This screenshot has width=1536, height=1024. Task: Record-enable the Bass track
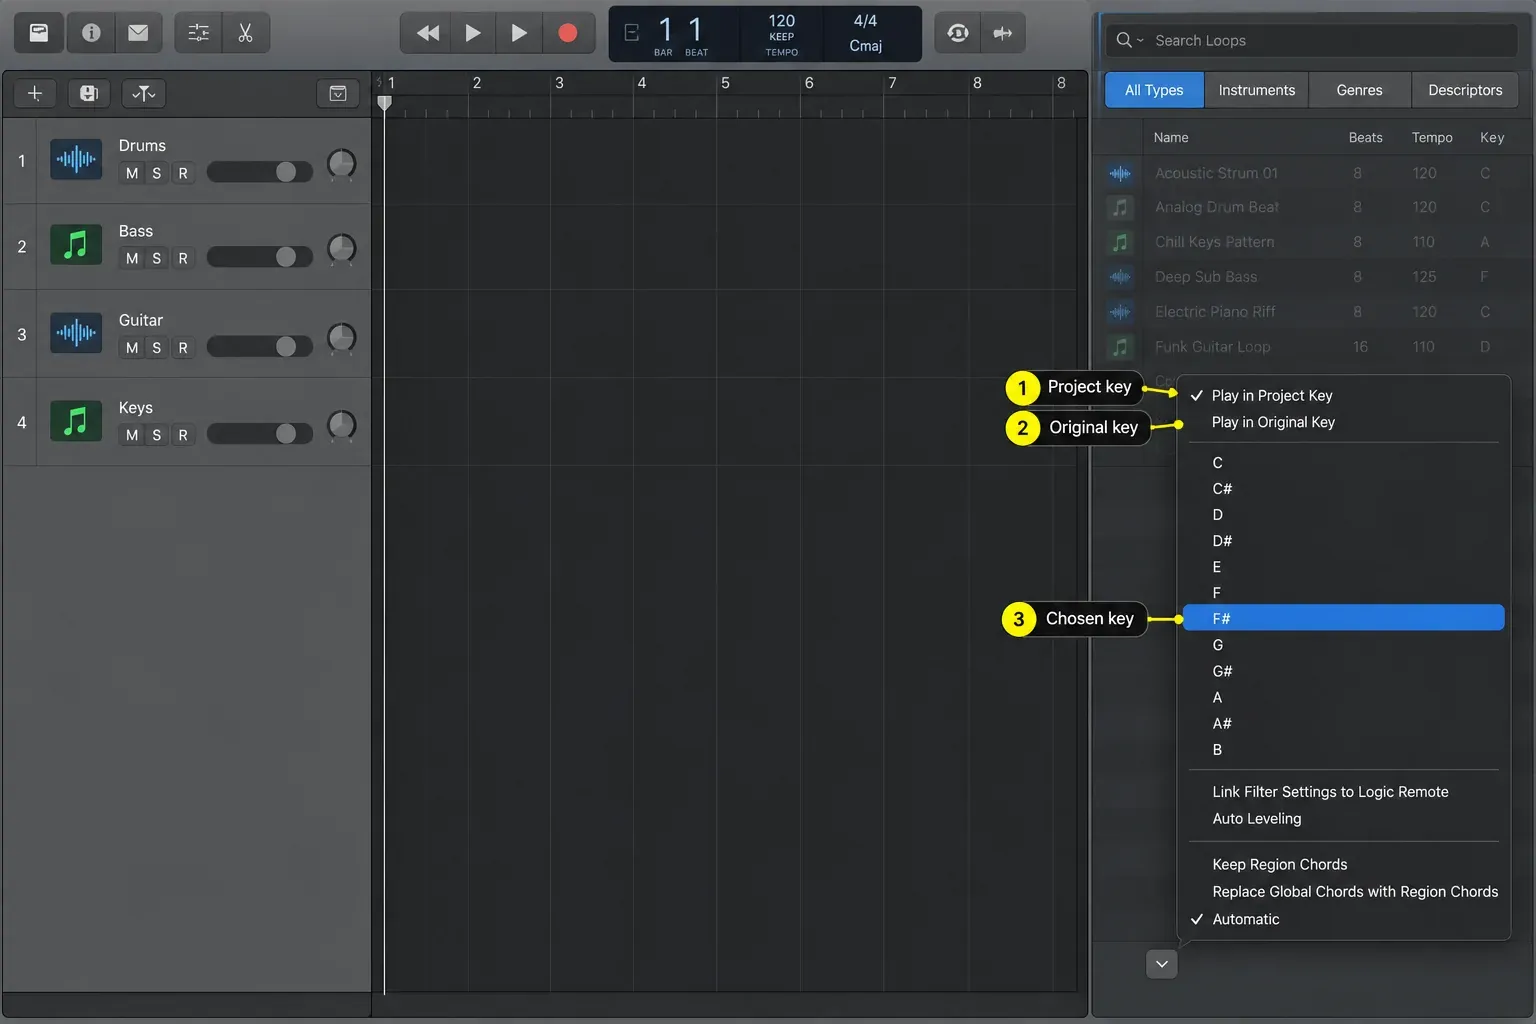pos(183,258)
